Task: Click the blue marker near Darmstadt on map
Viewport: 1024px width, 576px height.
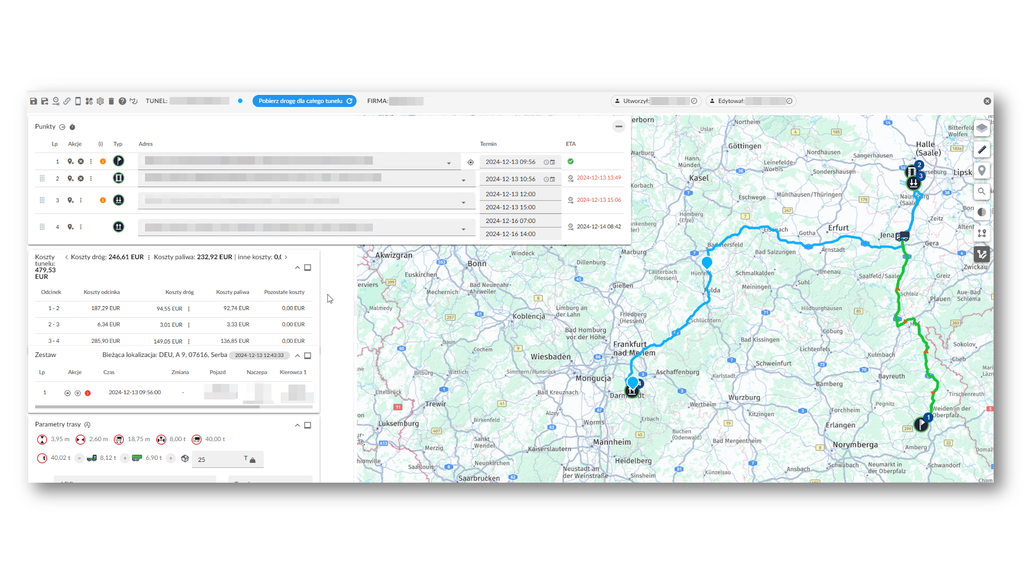Action: (x=632, y=382)
